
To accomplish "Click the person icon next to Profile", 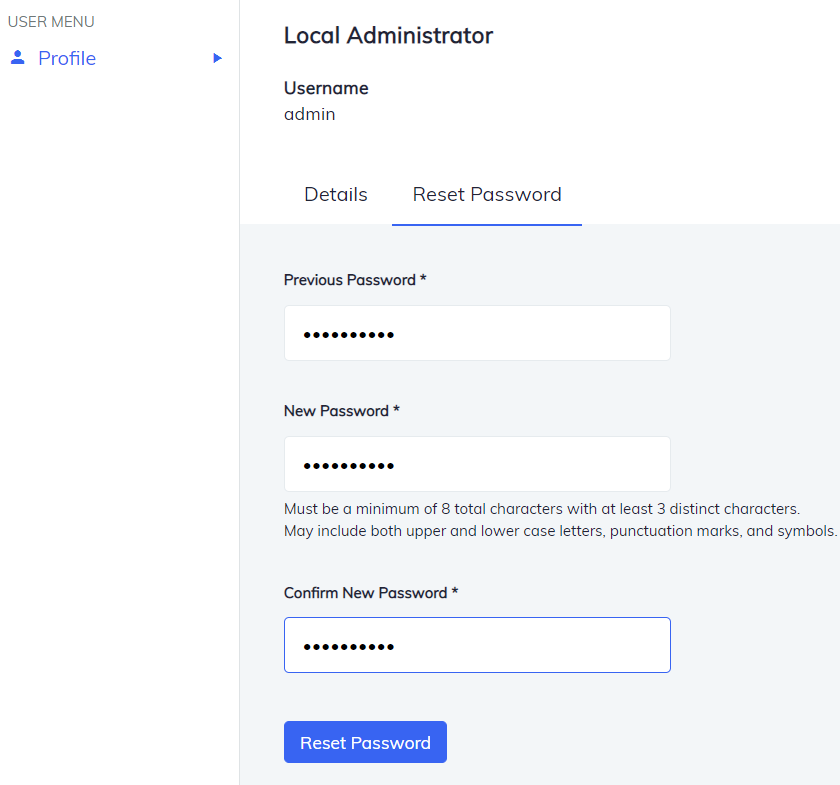I will 17,58.
